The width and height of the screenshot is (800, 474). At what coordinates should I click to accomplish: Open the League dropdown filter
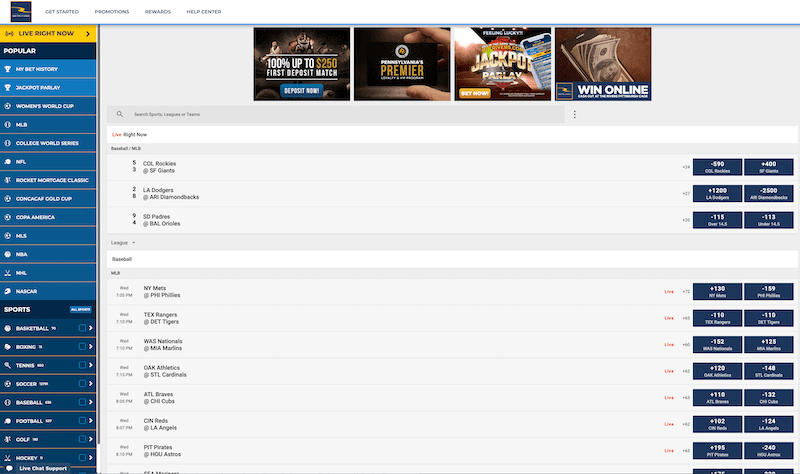123,243
